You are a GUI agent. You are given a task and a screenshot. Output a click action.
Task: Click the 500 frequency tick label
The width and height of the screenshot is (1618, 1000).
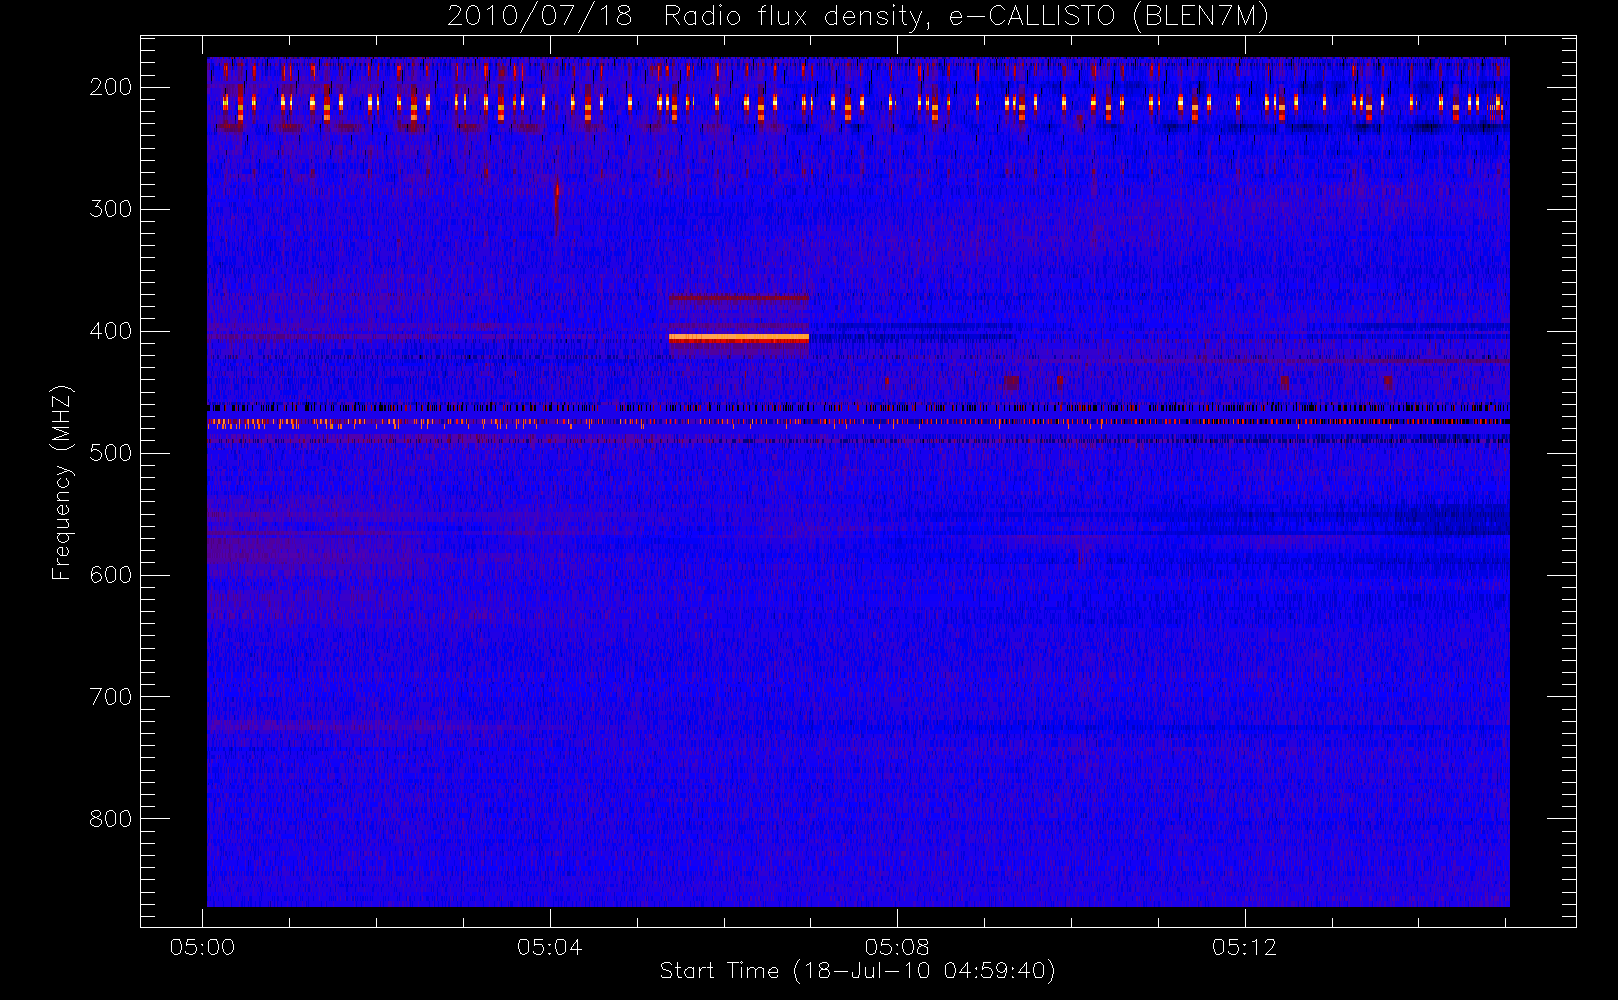110,453
